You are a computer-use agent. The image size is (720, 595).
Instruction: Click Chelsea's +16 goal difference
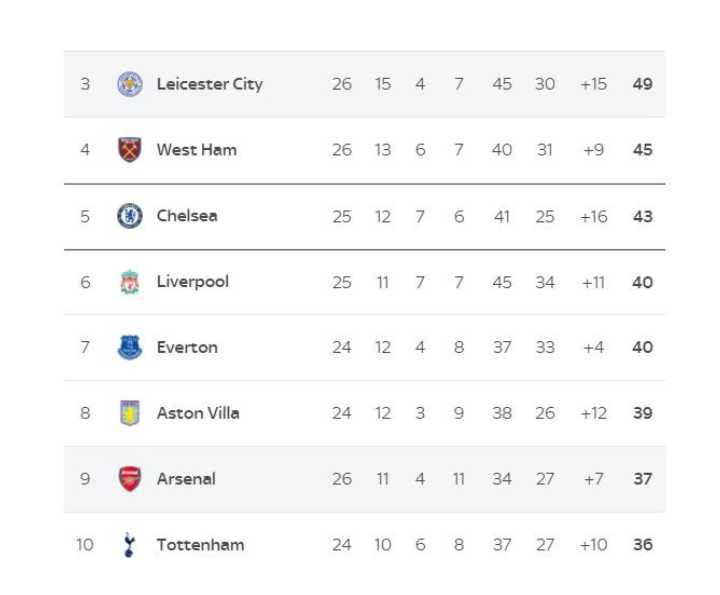[x=594, y=216]
